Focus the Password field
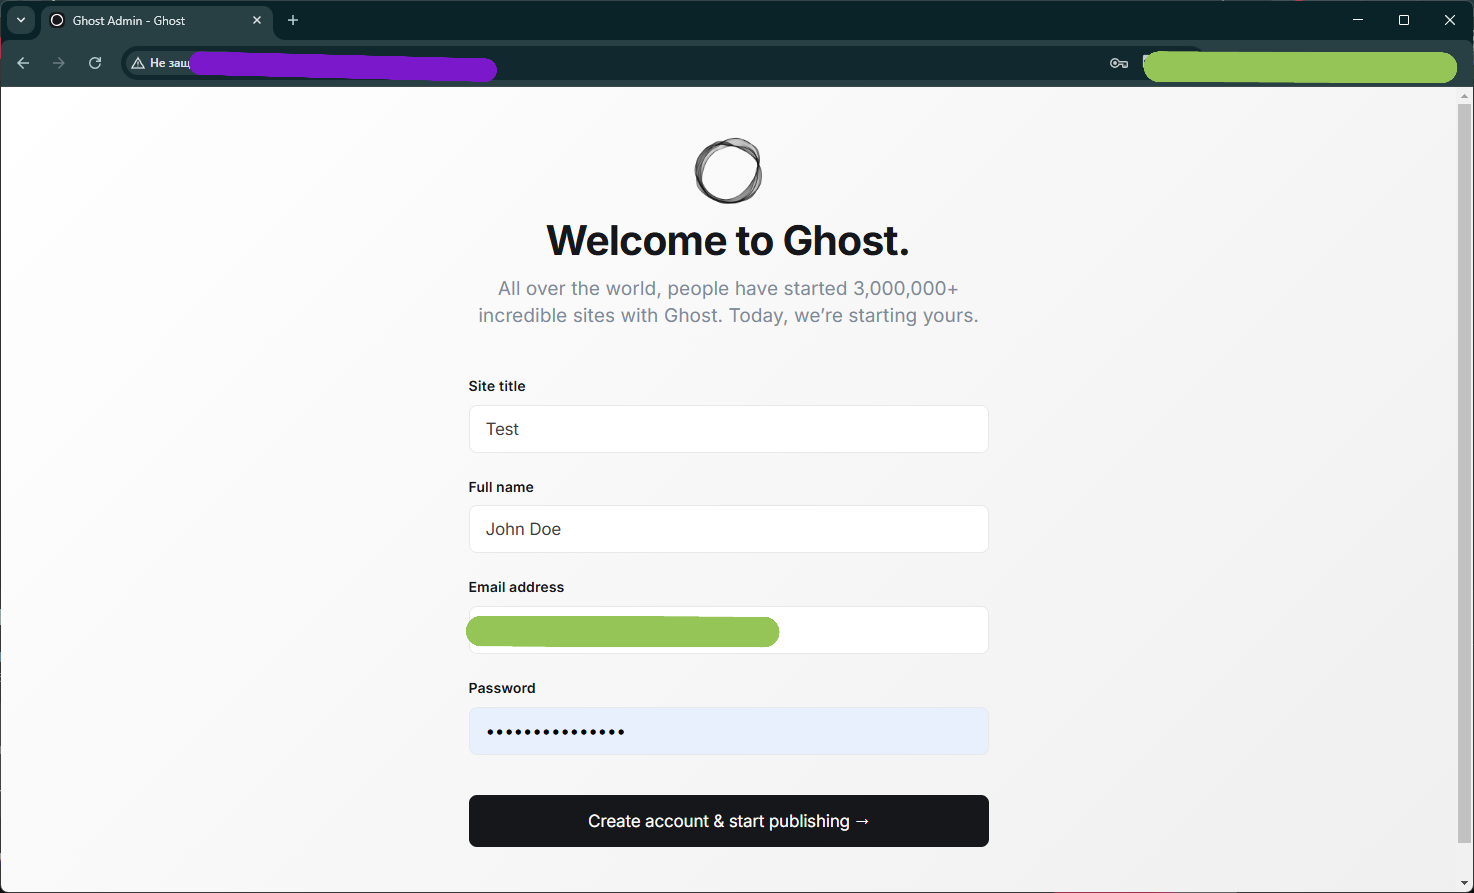The image size is (1474, 893). 728,731
